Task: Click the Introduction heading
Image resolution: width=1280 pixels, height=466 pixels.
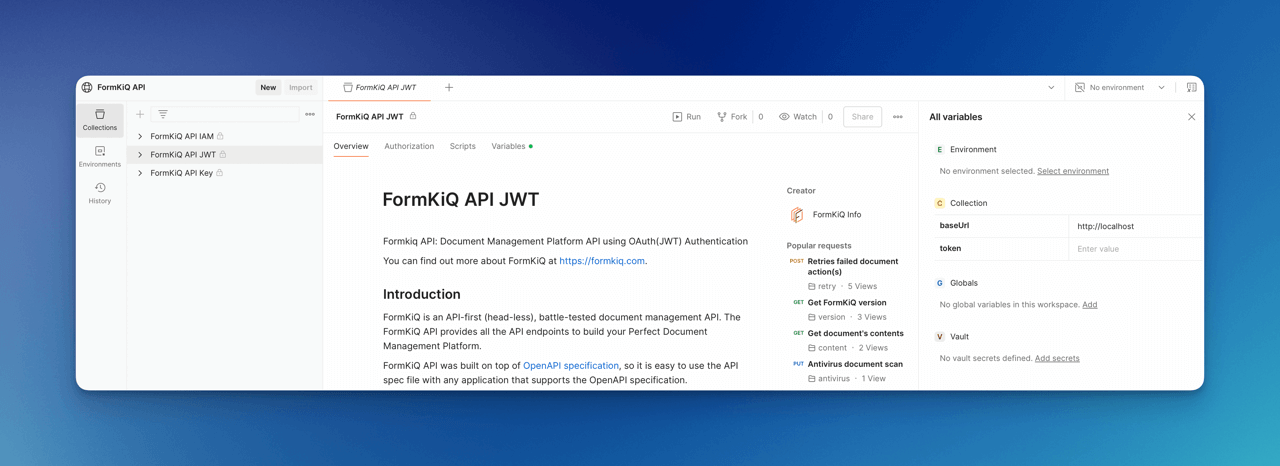Action: point(422,294)
